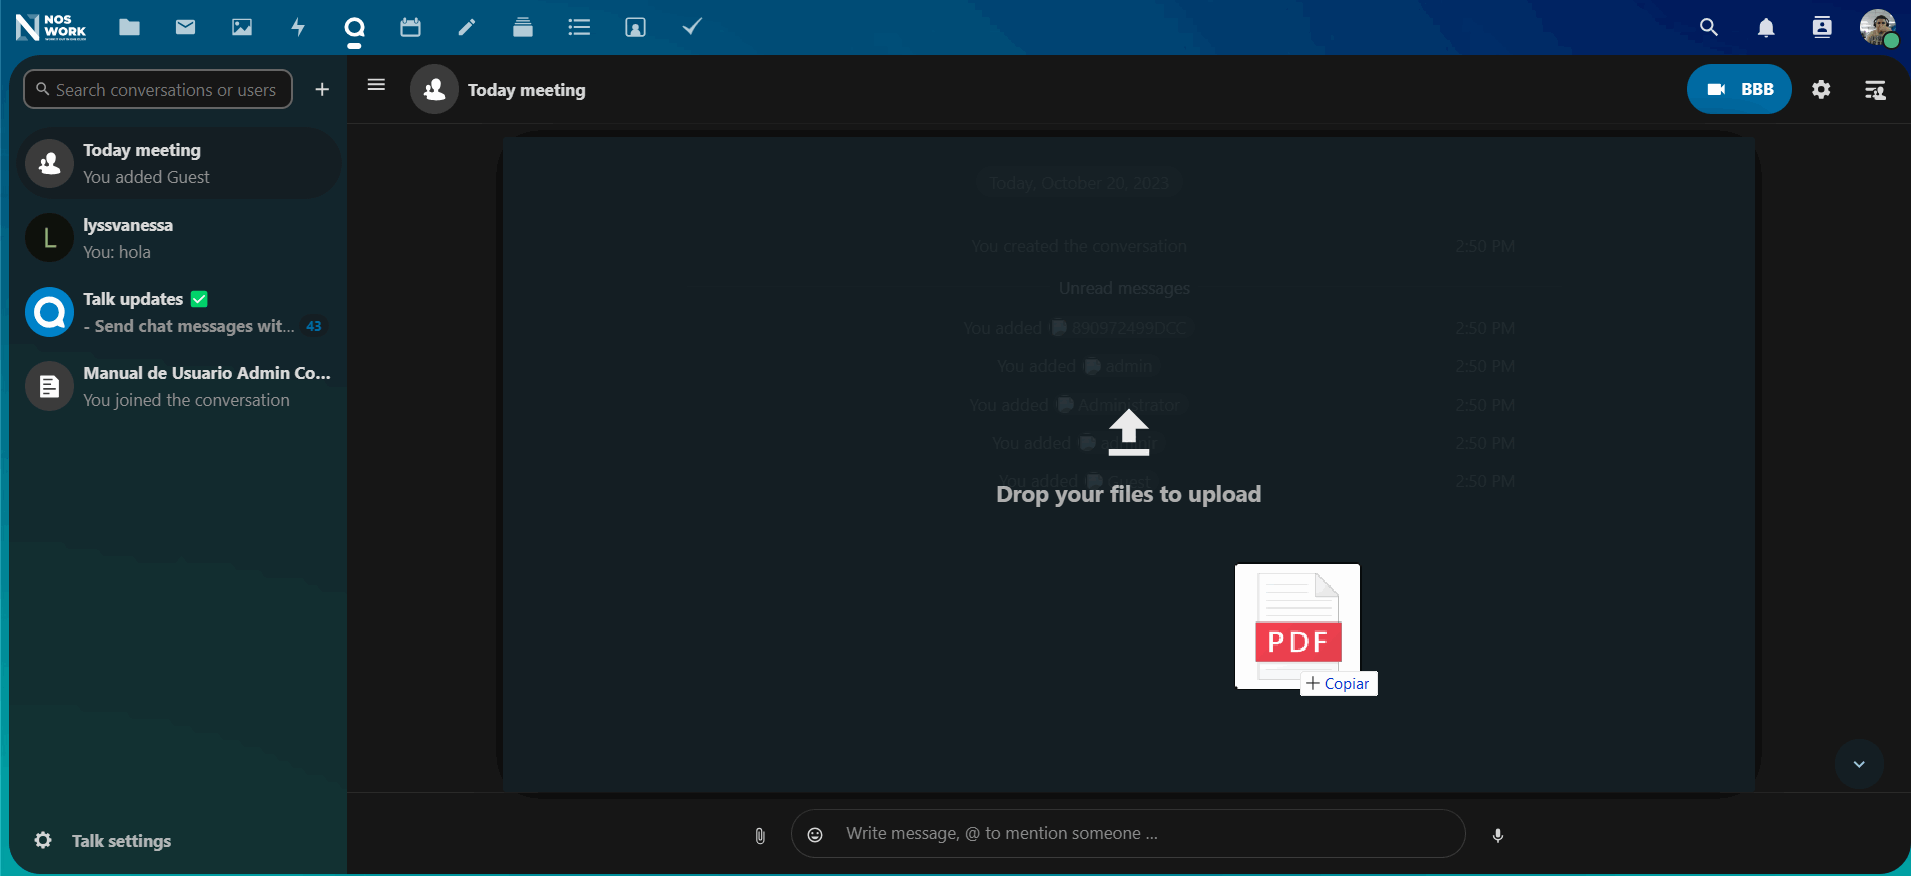Viewport: 1911px width, 876px height.
Task: Click "You joined the conversation" preview text
Action: point(186,400)
